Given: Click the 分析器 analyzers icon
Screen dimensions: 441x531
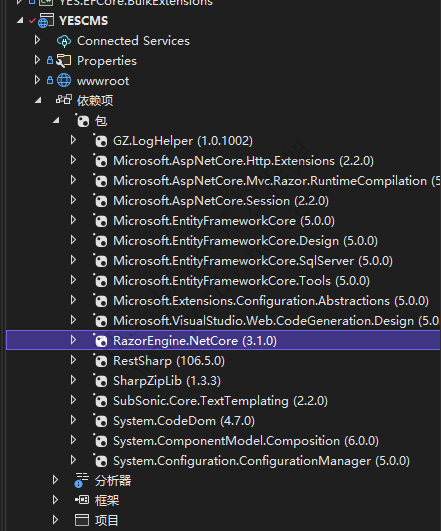Looking at the screenshot, I should 81,480.
